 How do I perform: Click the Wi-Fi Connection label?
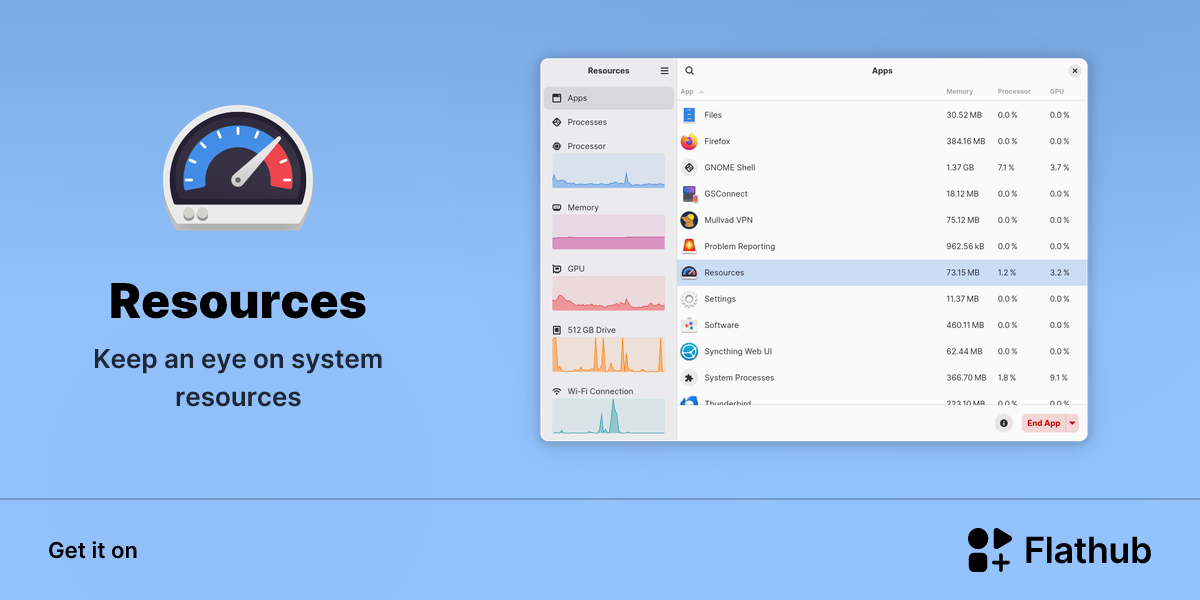(x=600, y=391)
